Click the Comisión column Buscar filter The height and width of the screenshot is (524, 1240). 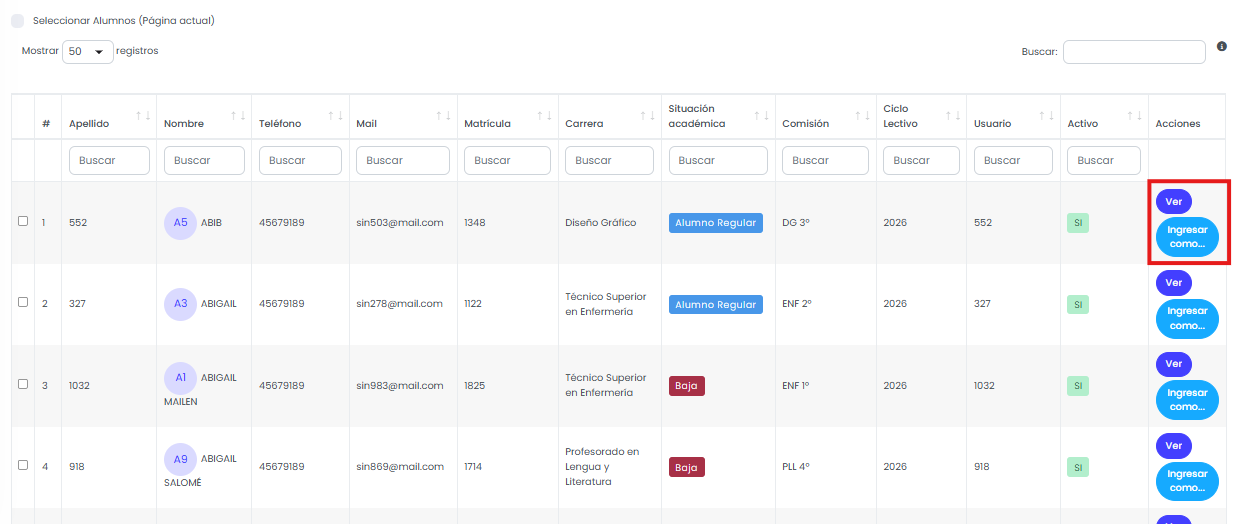point(826,160)
